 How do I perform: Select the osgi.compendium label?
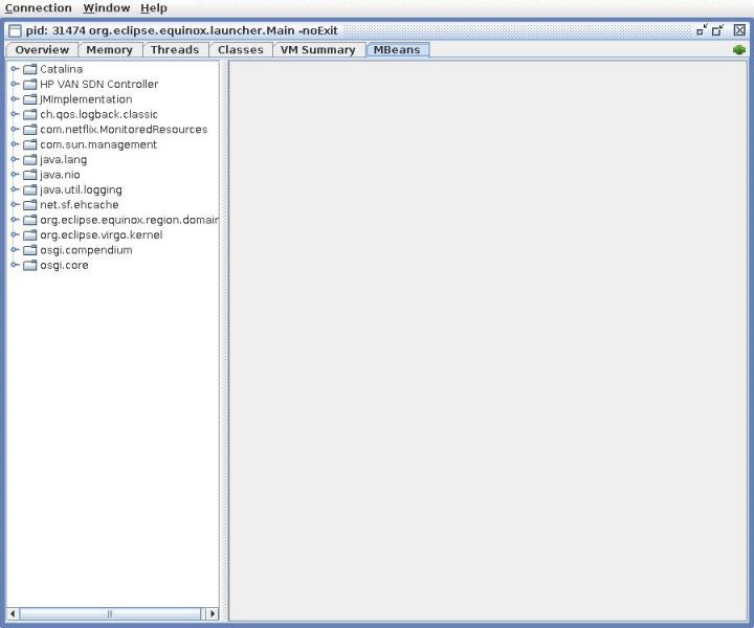tap(86, 250)
